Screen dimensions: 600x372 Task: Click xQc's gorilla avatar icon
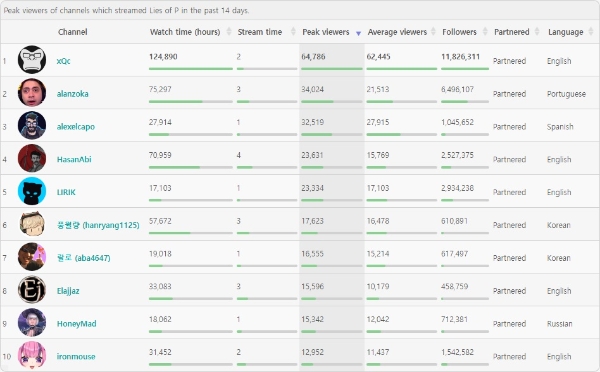(x=32, y=60)
